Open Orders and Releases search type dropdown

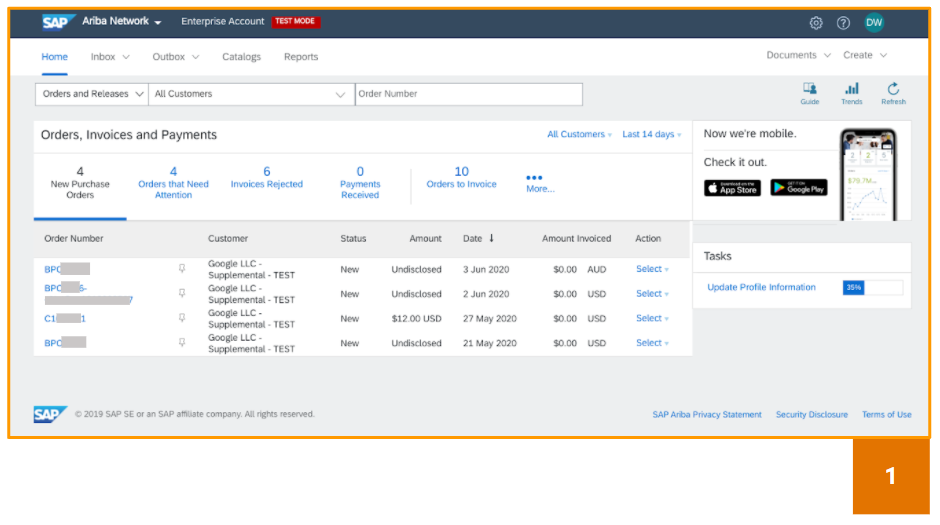[92, 94]
